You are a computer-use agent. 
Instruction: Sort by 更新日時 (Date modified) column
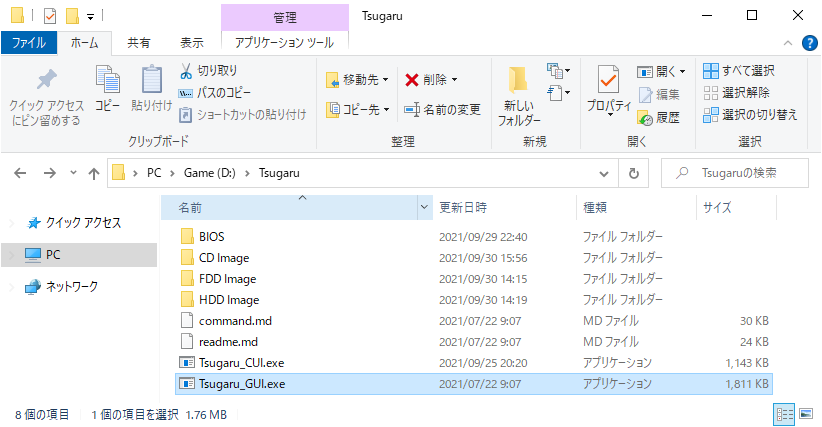504,207
